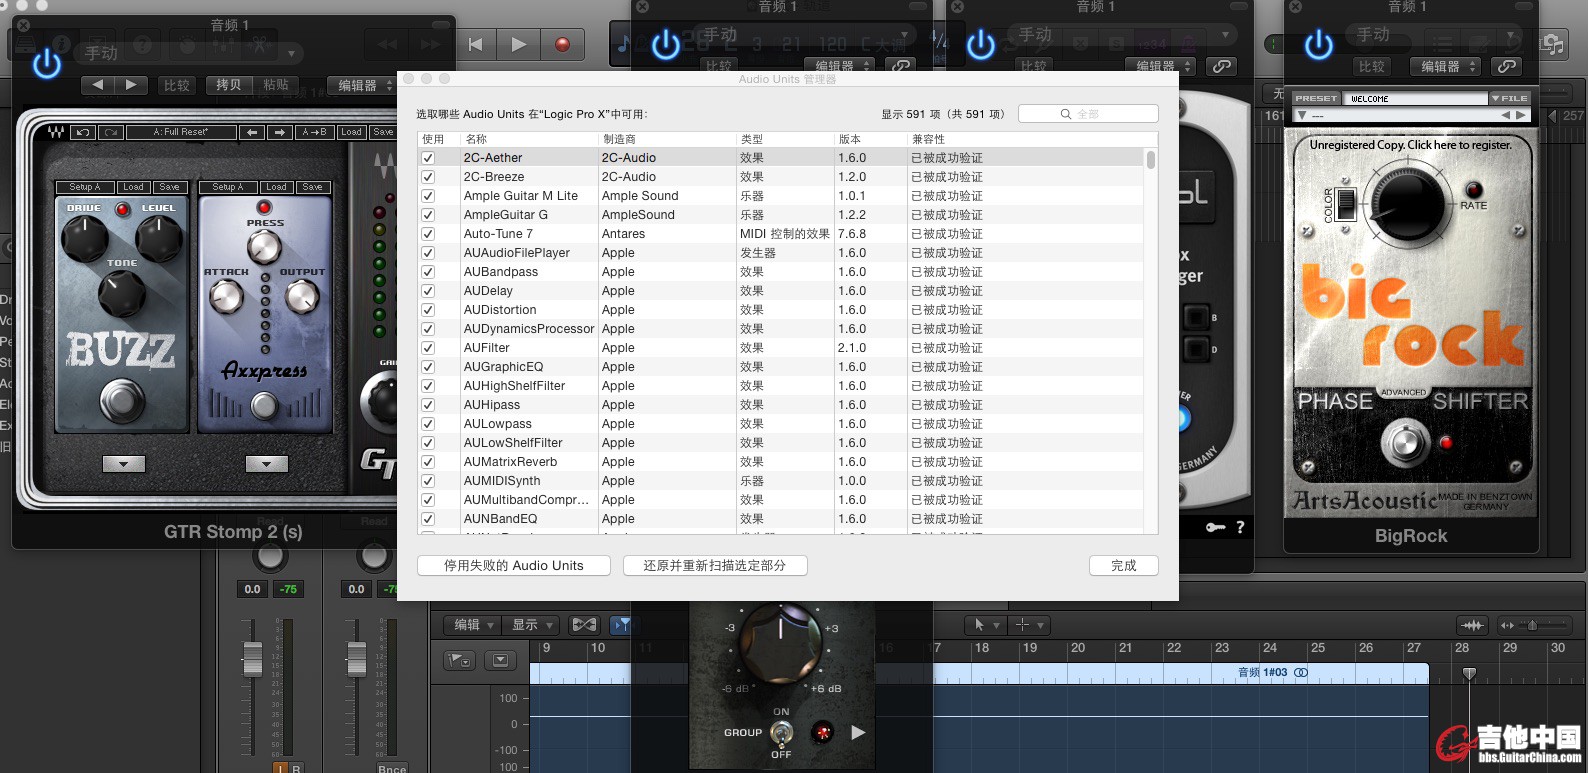Click the transport play button

518,44
